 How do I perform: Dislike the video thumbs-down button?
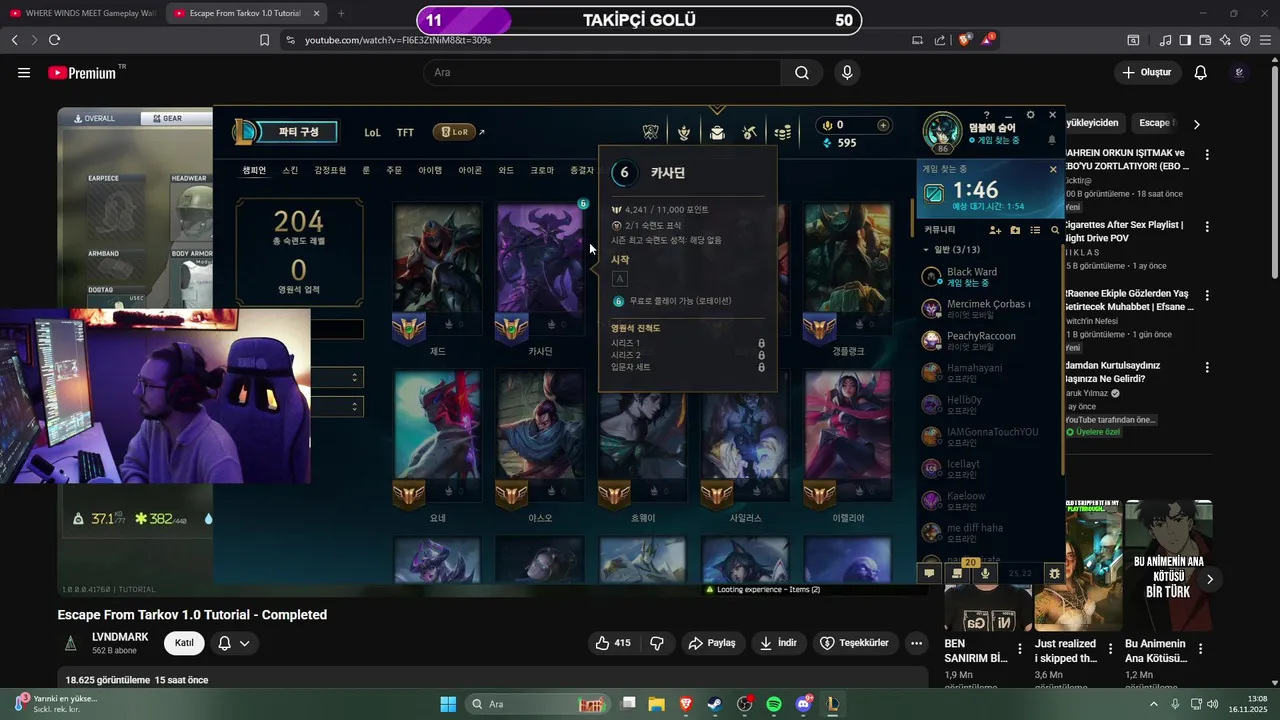[x=657, y=643]
